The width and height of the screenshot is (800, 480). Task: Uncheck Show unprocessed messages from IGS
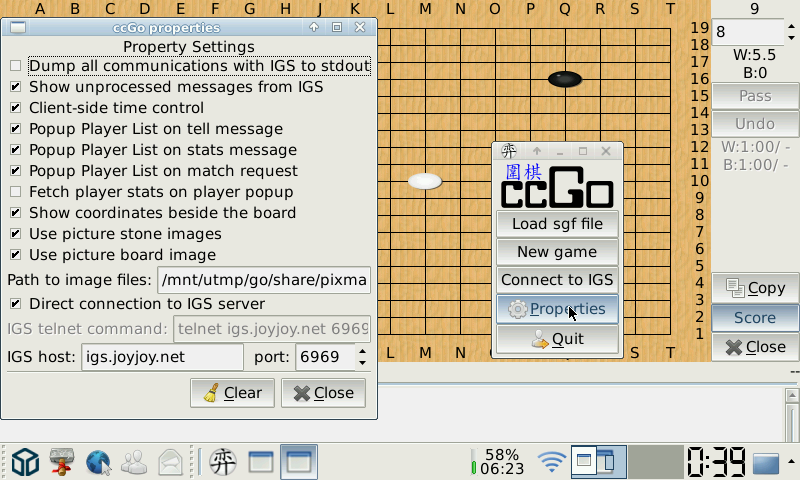16,87
